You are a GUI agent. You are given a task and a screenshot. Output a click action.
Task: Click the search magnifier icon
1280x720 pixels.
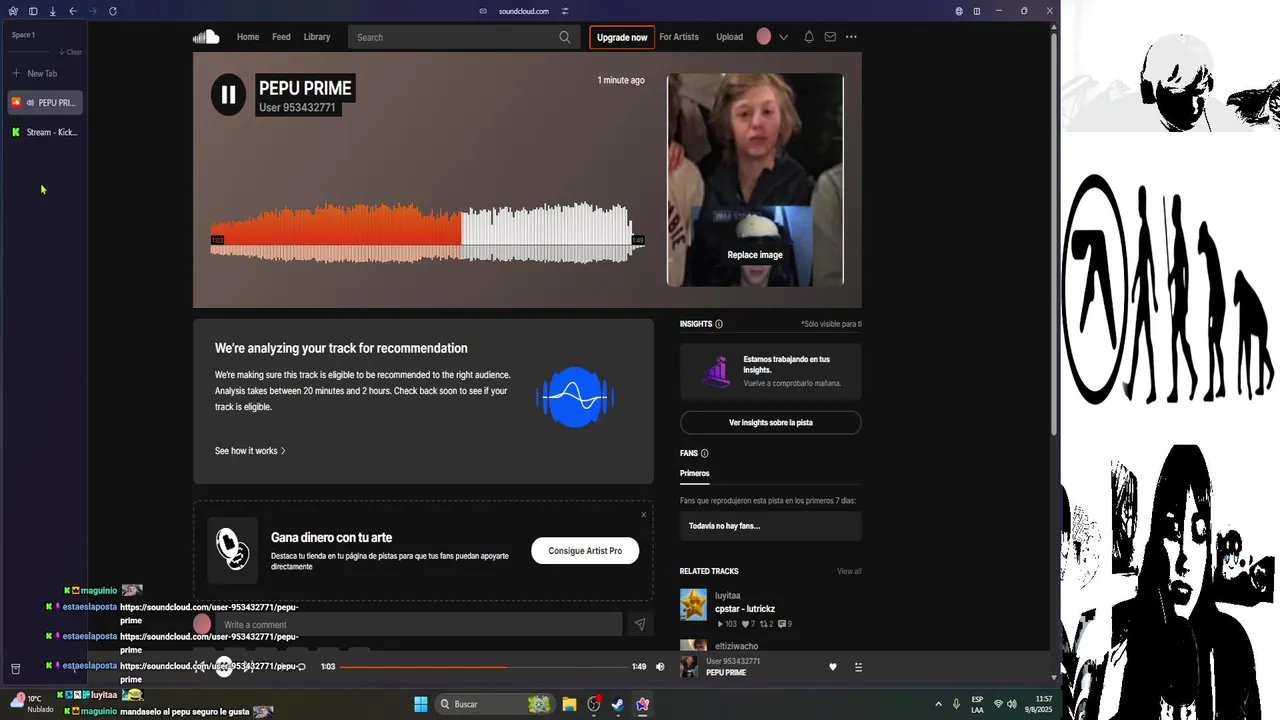click(565, 37)
